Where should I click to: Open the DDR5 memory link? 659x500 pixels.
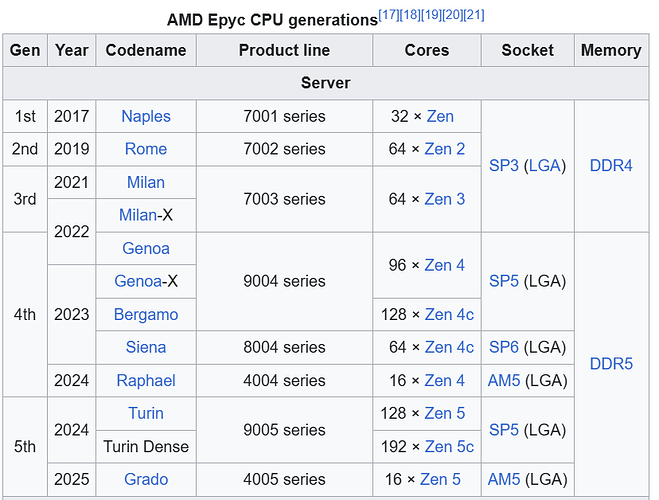[x=611, y=364]
